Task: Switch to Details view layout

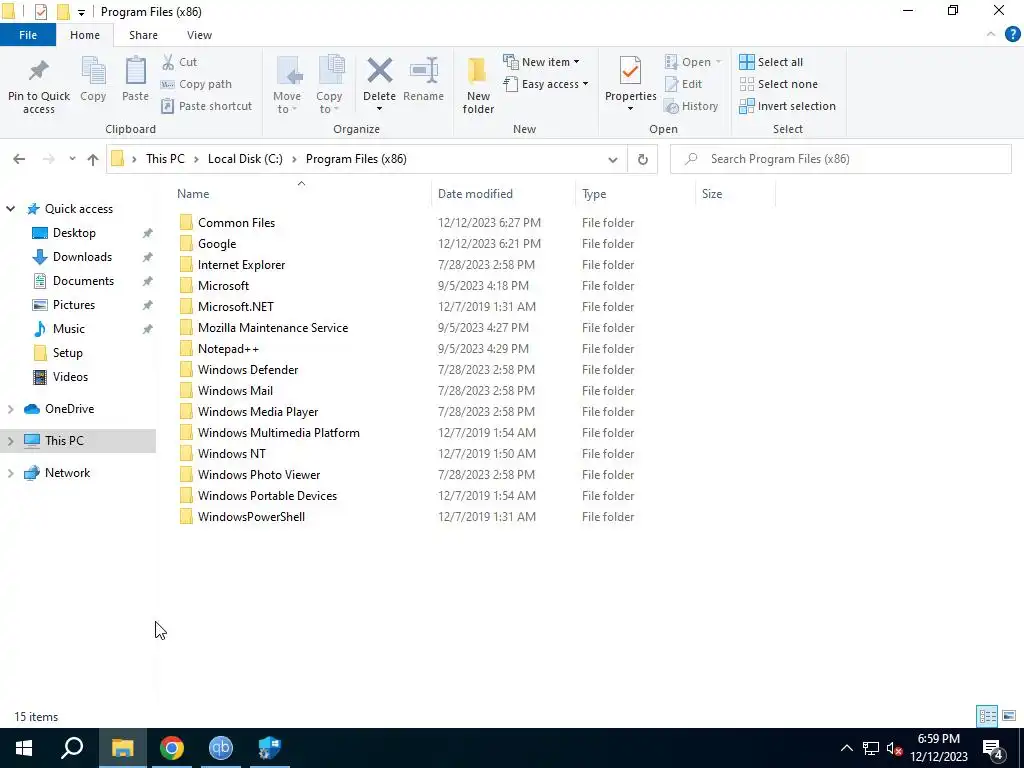Action: tap(987, 716)
